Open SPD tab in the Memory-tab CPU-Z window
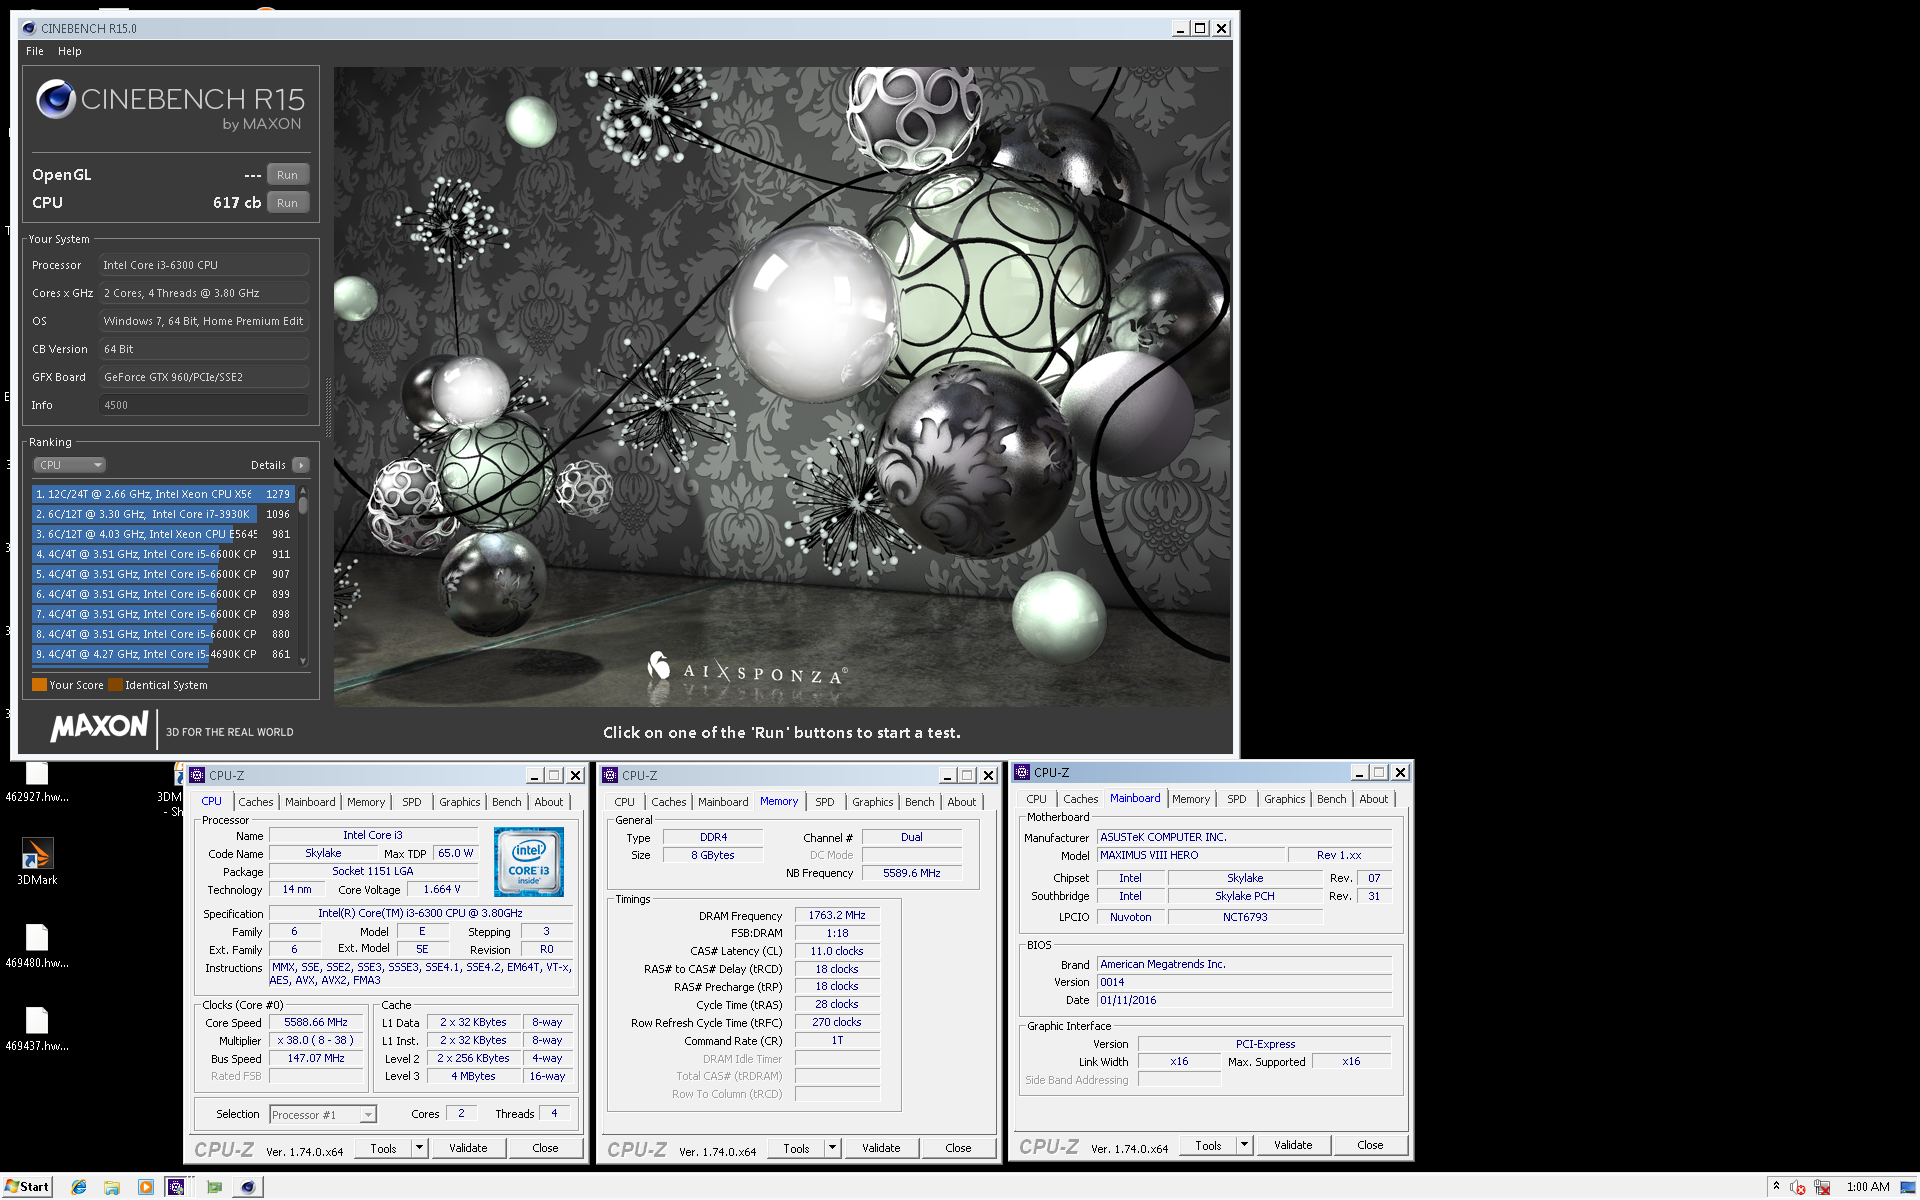This screenshot has height=1200, width=1920. [825, 802]
